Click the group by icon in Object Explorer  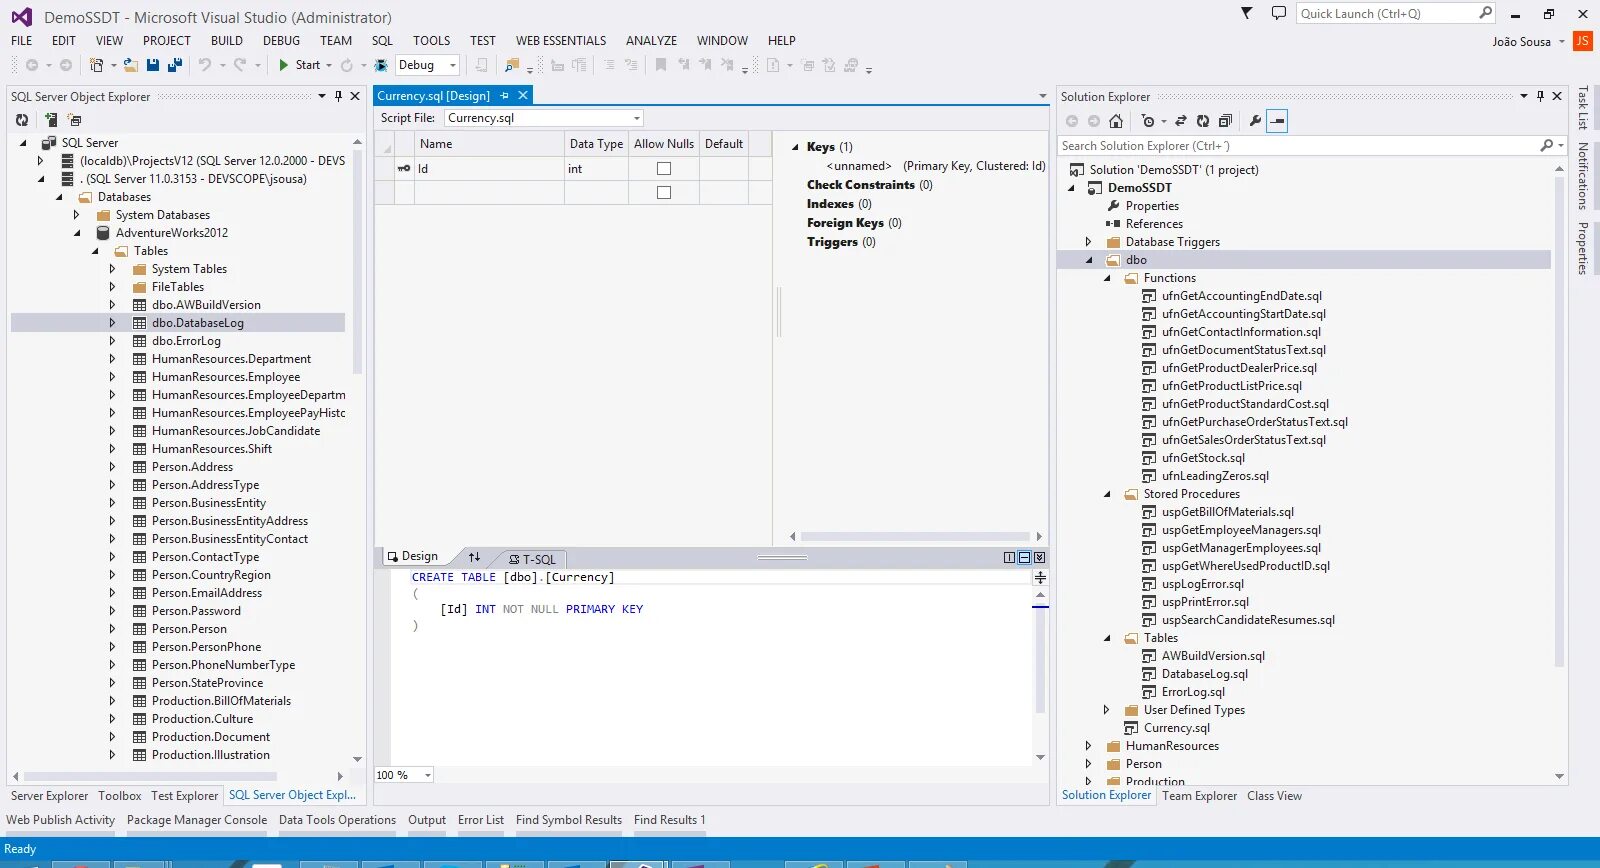(x=75, y=120)
